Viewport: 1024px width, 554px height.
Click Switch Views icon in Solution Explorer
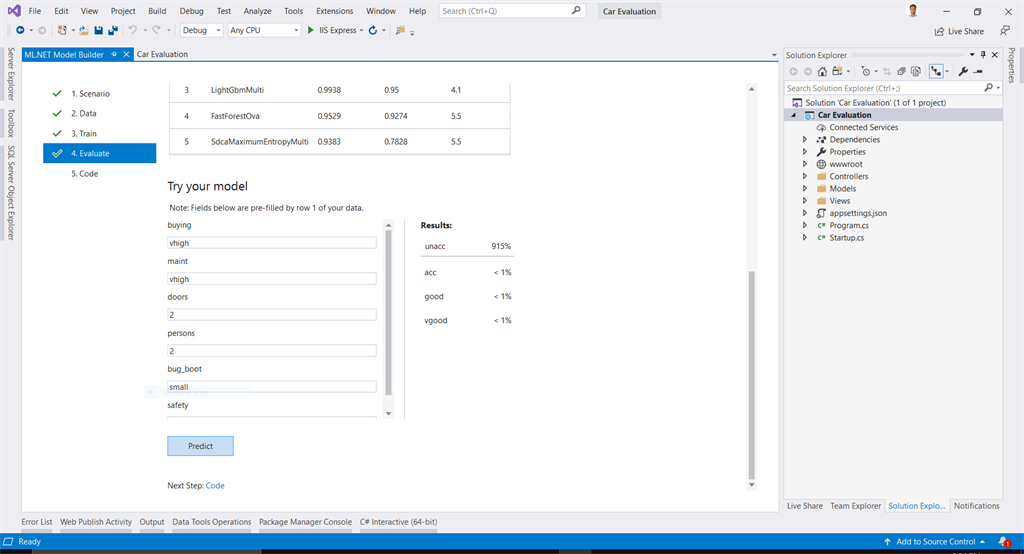point(838,71)
